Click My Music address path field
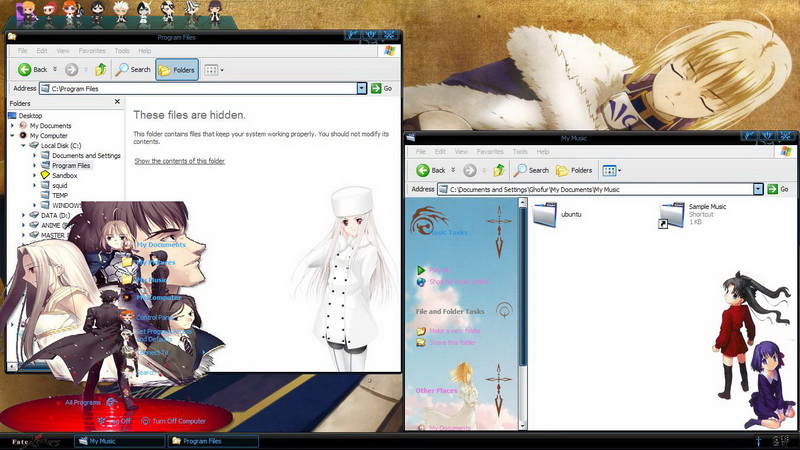 click(596, 189)
